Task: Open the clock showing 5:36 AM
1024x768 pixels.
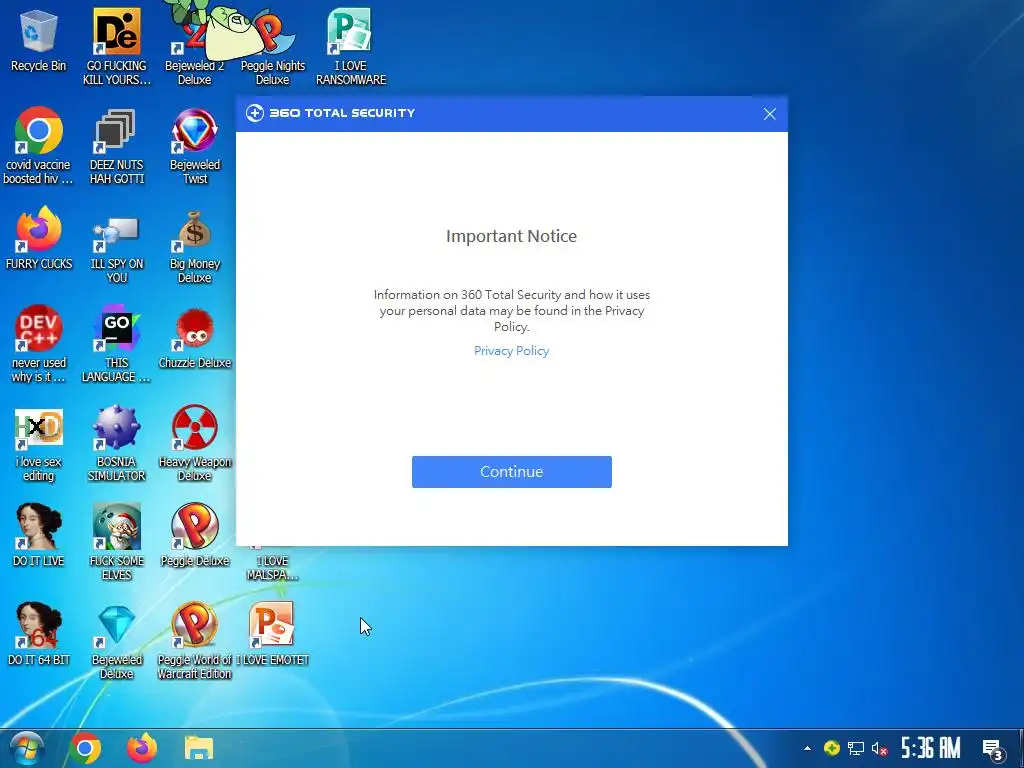Action: pyautogui.click(x=931, y=748)
